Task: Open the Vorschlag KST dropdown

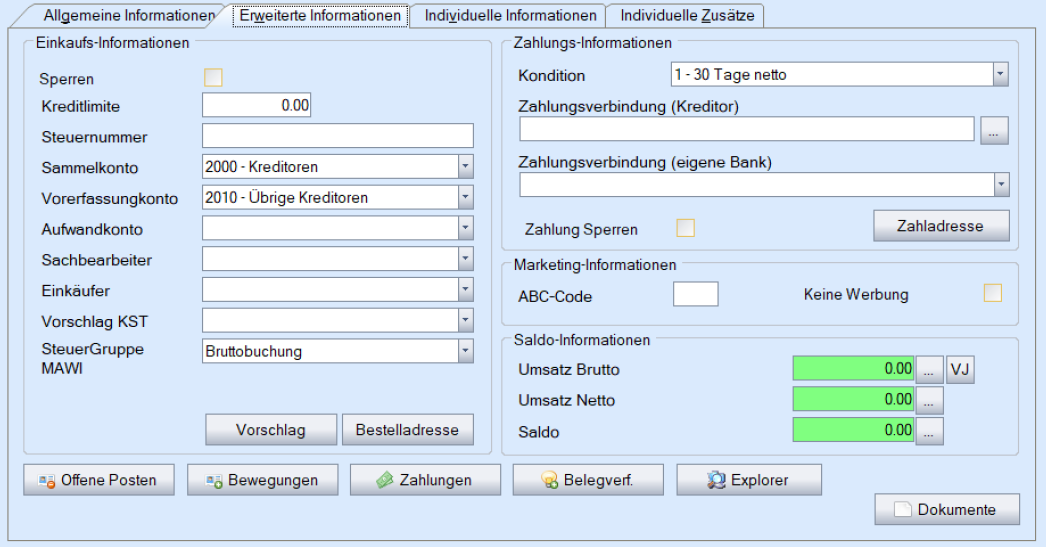Action: pos(466,320)
